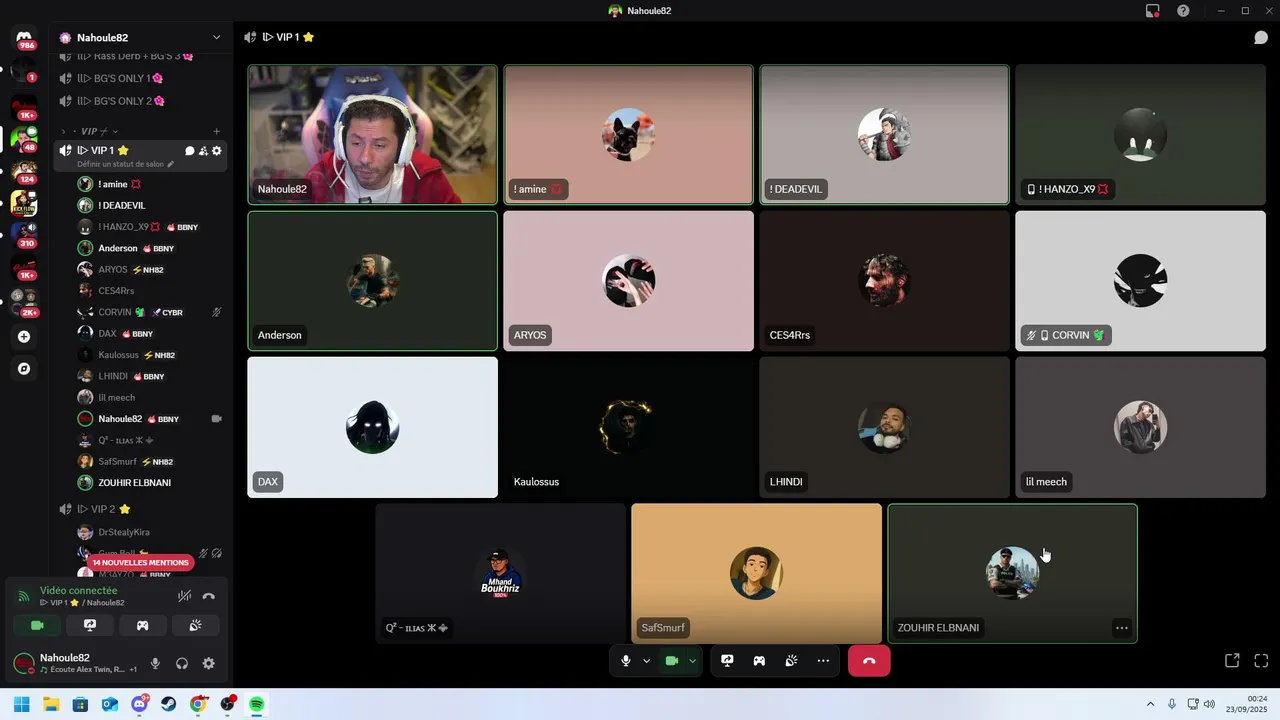This screenshot has width=1280, height=720.
Task: Open more call options ellipsis
Action: [823, 661]
